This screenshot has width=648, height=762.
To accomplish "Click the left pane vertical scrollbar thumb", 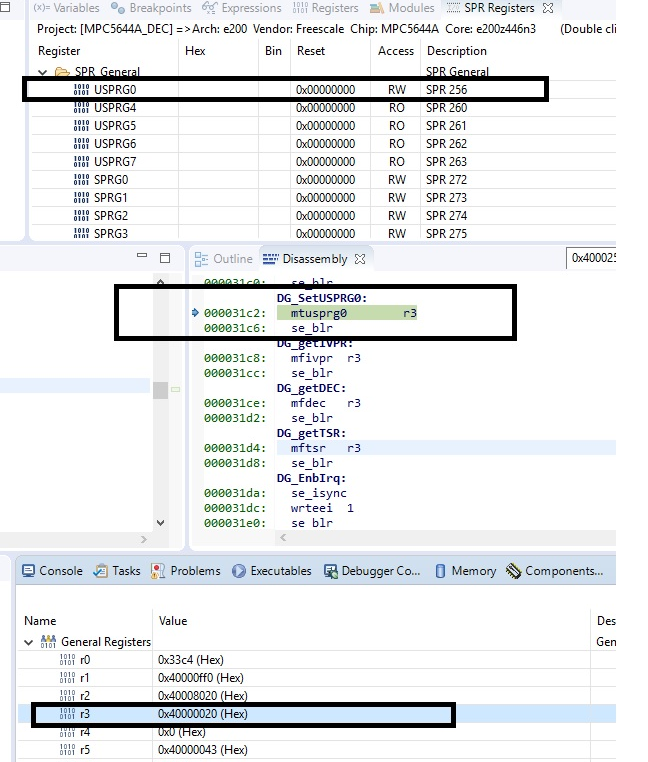I will pyautogui.click(x=160, y=390).
